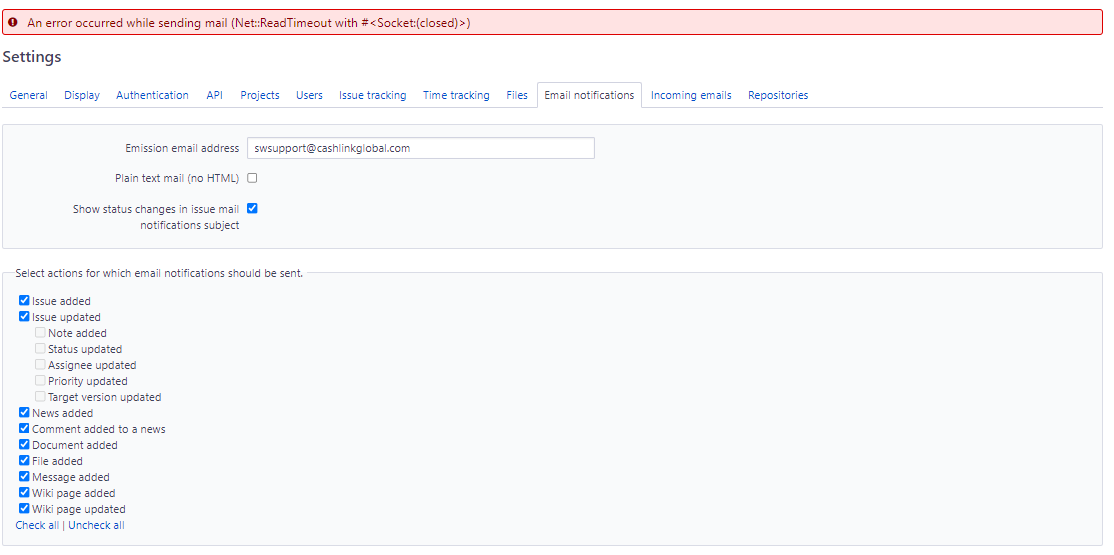Open the Time tracking tab
The width and height of the screenshot is (1114, 555).
tap(456, 95)
